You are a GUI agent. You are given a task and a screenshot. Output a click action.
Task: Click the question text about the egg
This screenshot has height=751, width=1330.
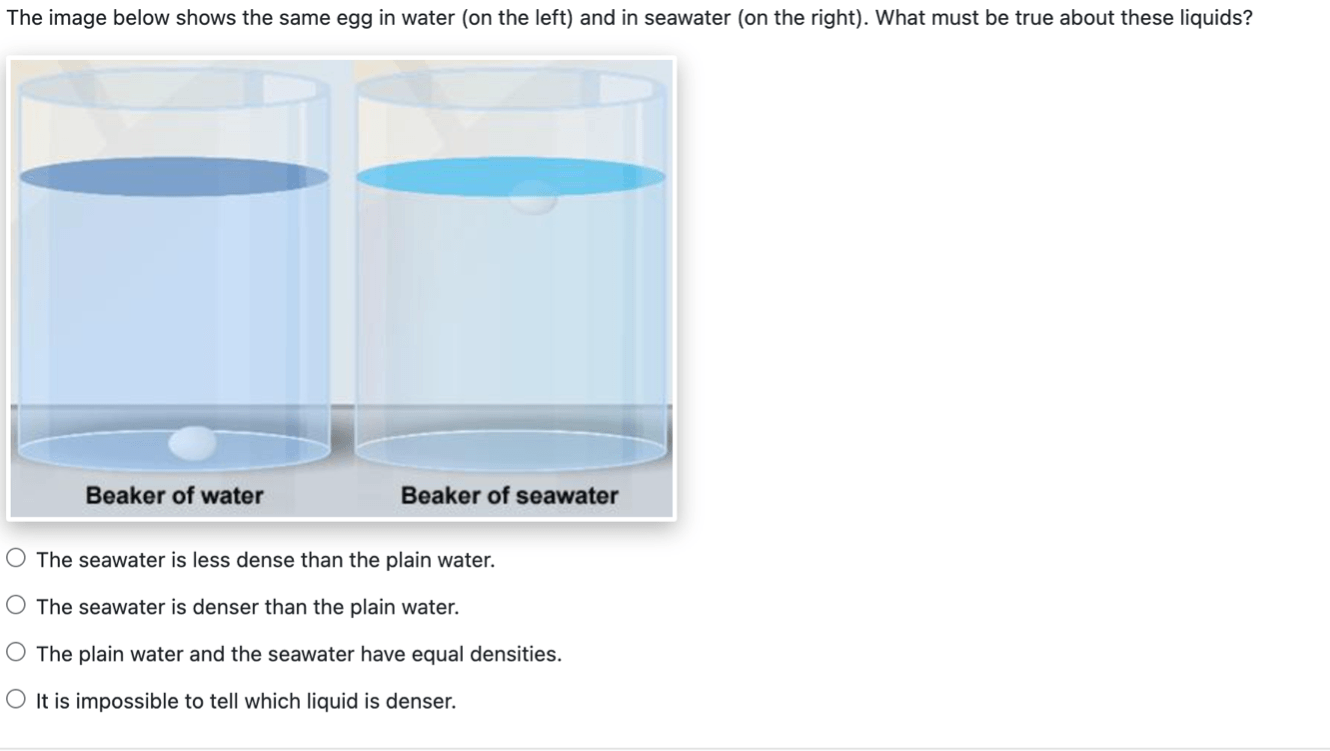(x=629, y=18)
